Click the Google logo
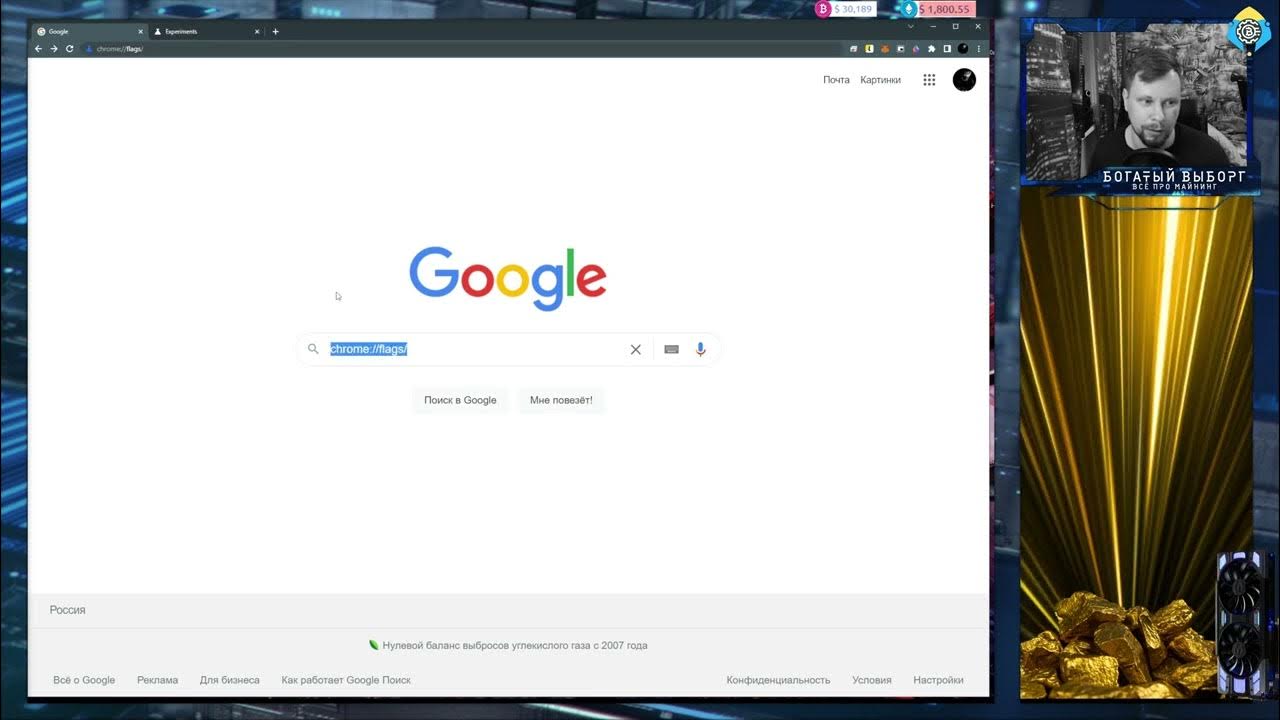Viewport: 1280px width, 720px height. [508, 277]
